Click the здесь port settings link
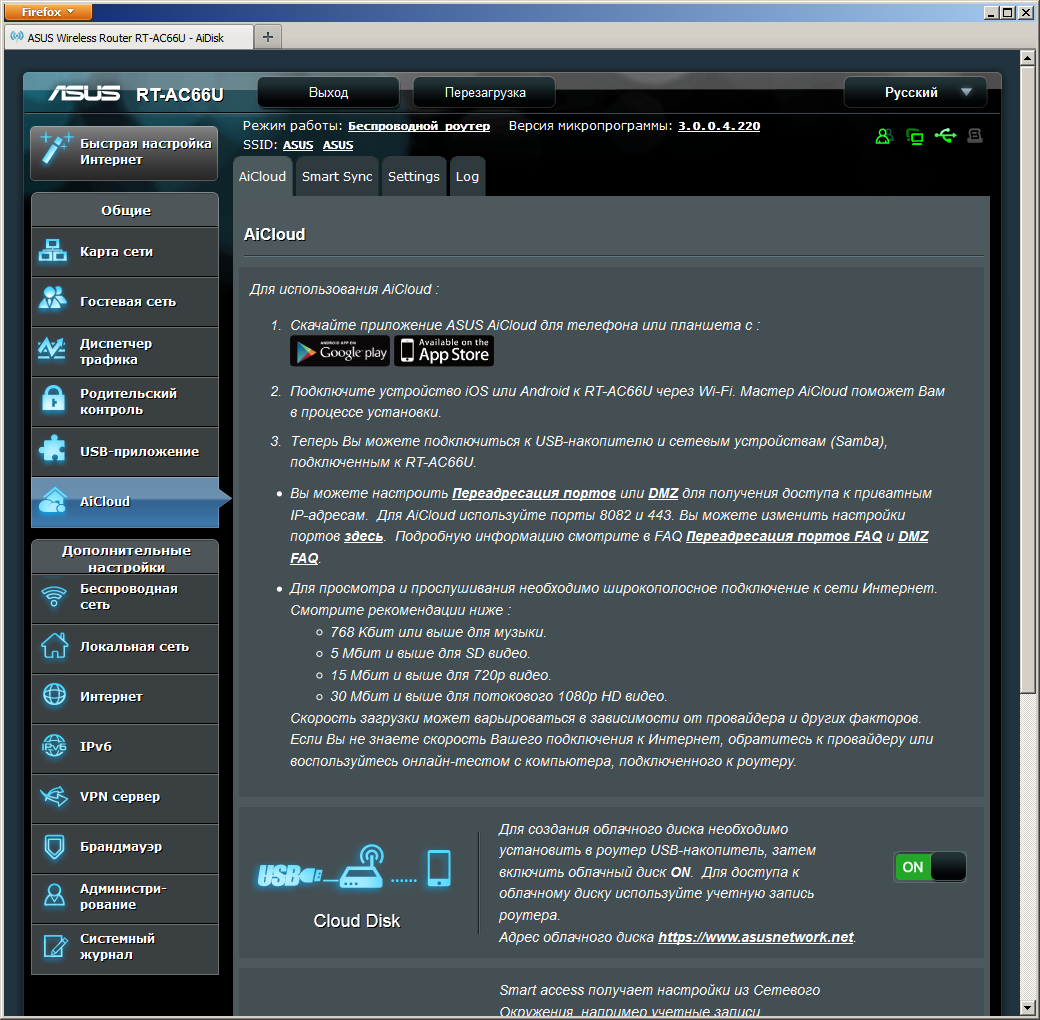The width and height of the screenshot is (1040, 1020). point(363,537)
